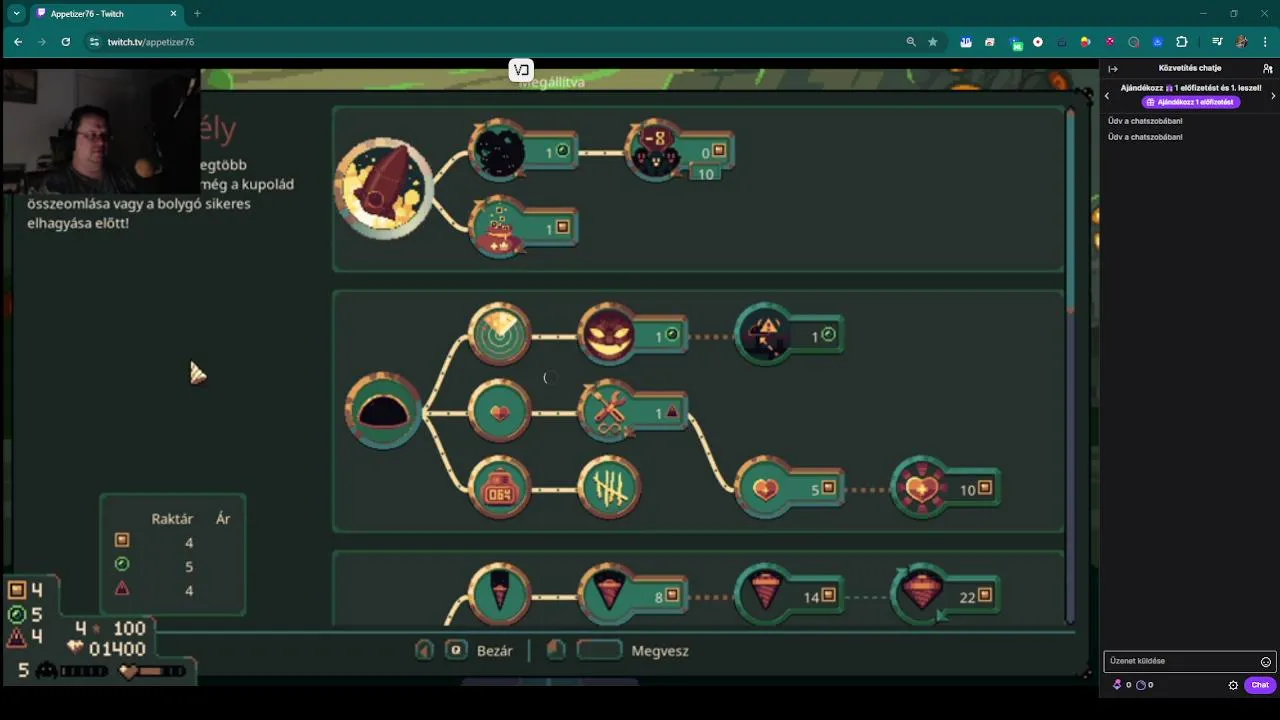The width and height of the screenshot is (1280, 720).
Task: Select the tally marks upgrade node
Action: (609, 488)
